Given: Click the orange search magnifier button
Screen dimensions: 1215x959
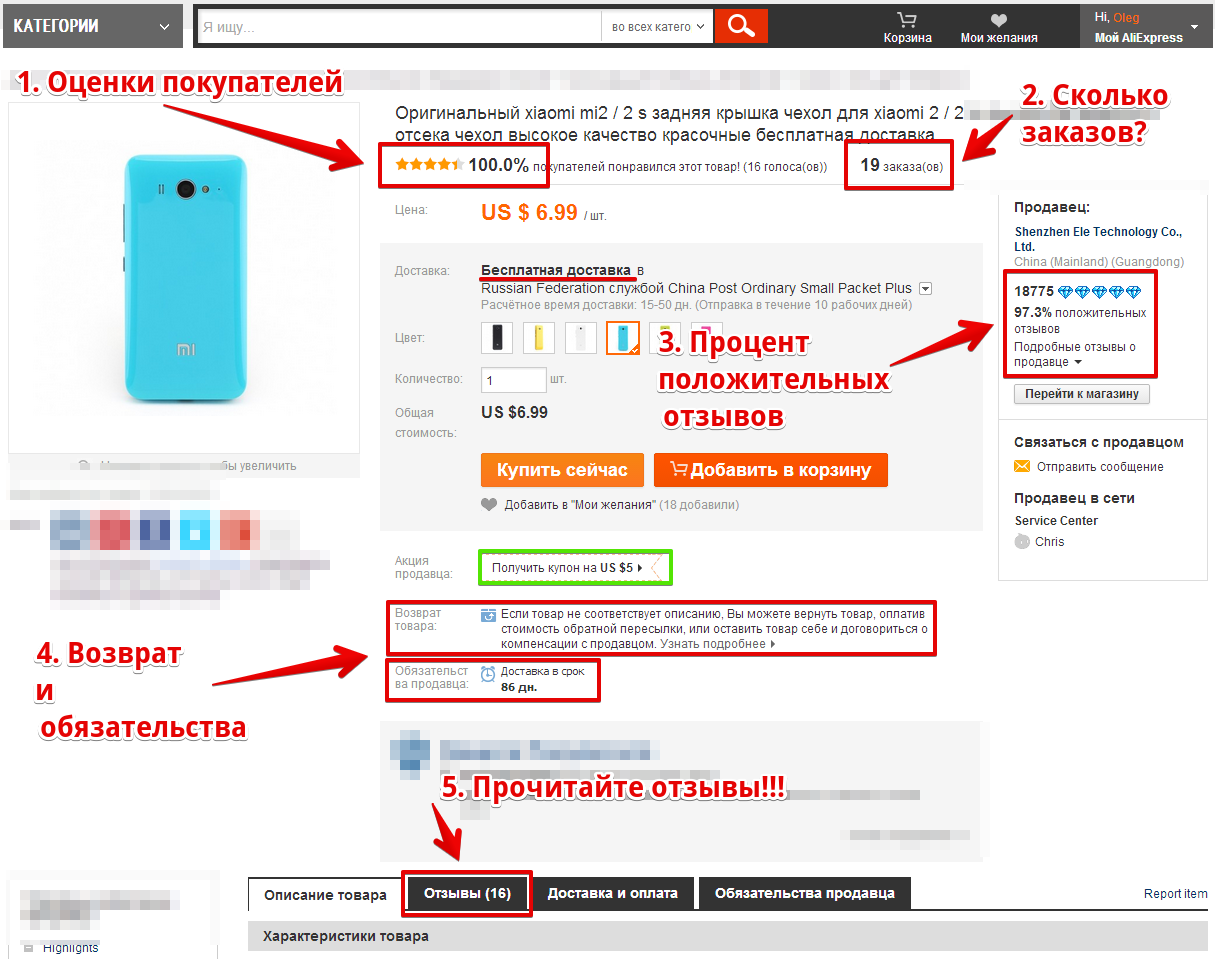Looking at the screenshot, I should (741, 26).
